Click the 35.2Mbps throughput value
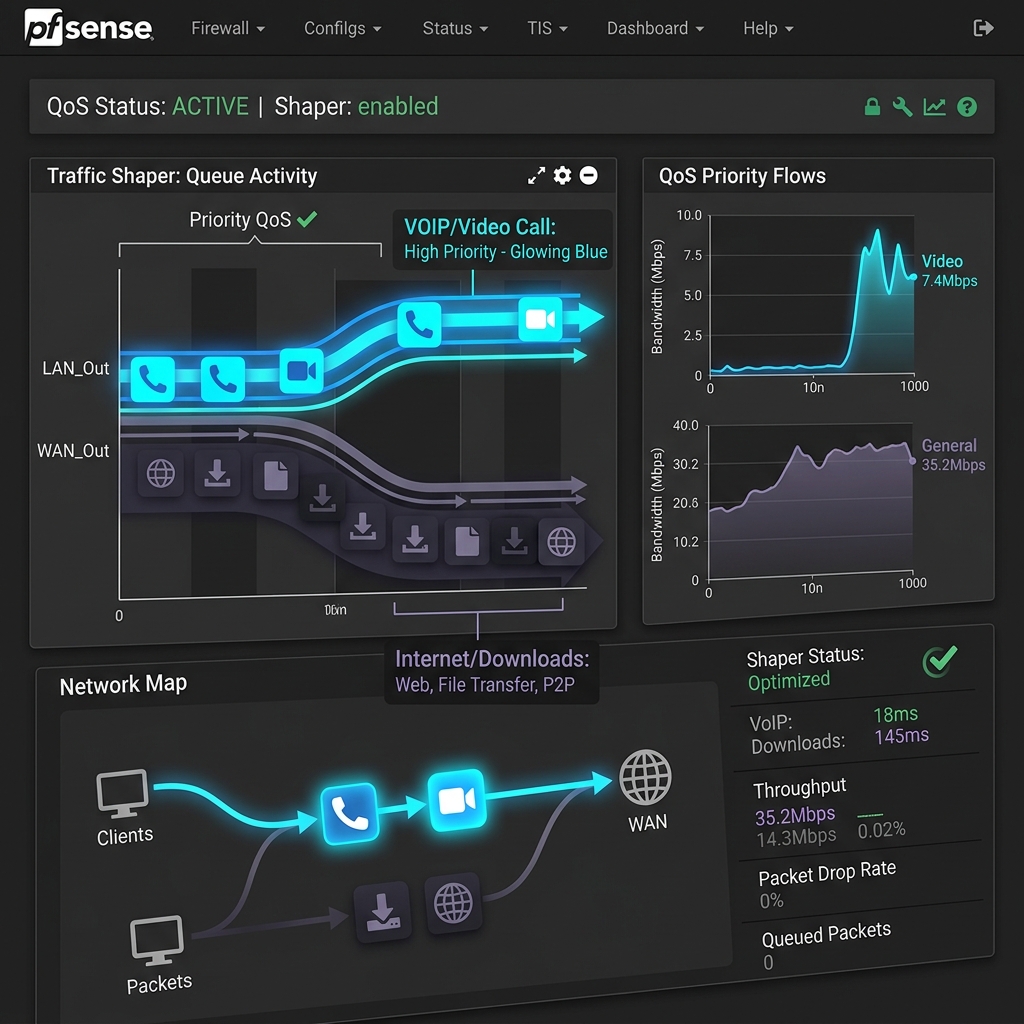This screenshot has height=1024, width=1024. [x=795, y=816]
